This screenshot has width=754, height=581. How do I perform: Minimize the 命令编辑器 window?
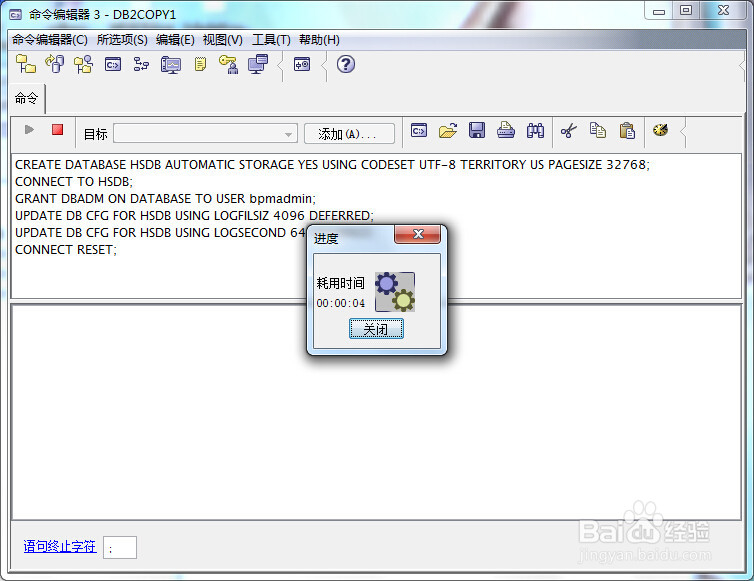[659, 11]
